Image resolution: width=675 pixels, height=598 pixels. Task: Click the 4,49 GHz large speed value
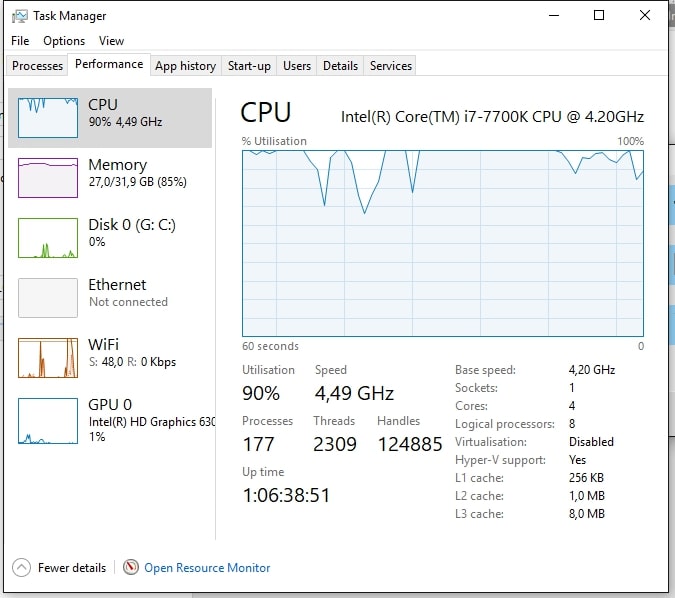(354, 393)
